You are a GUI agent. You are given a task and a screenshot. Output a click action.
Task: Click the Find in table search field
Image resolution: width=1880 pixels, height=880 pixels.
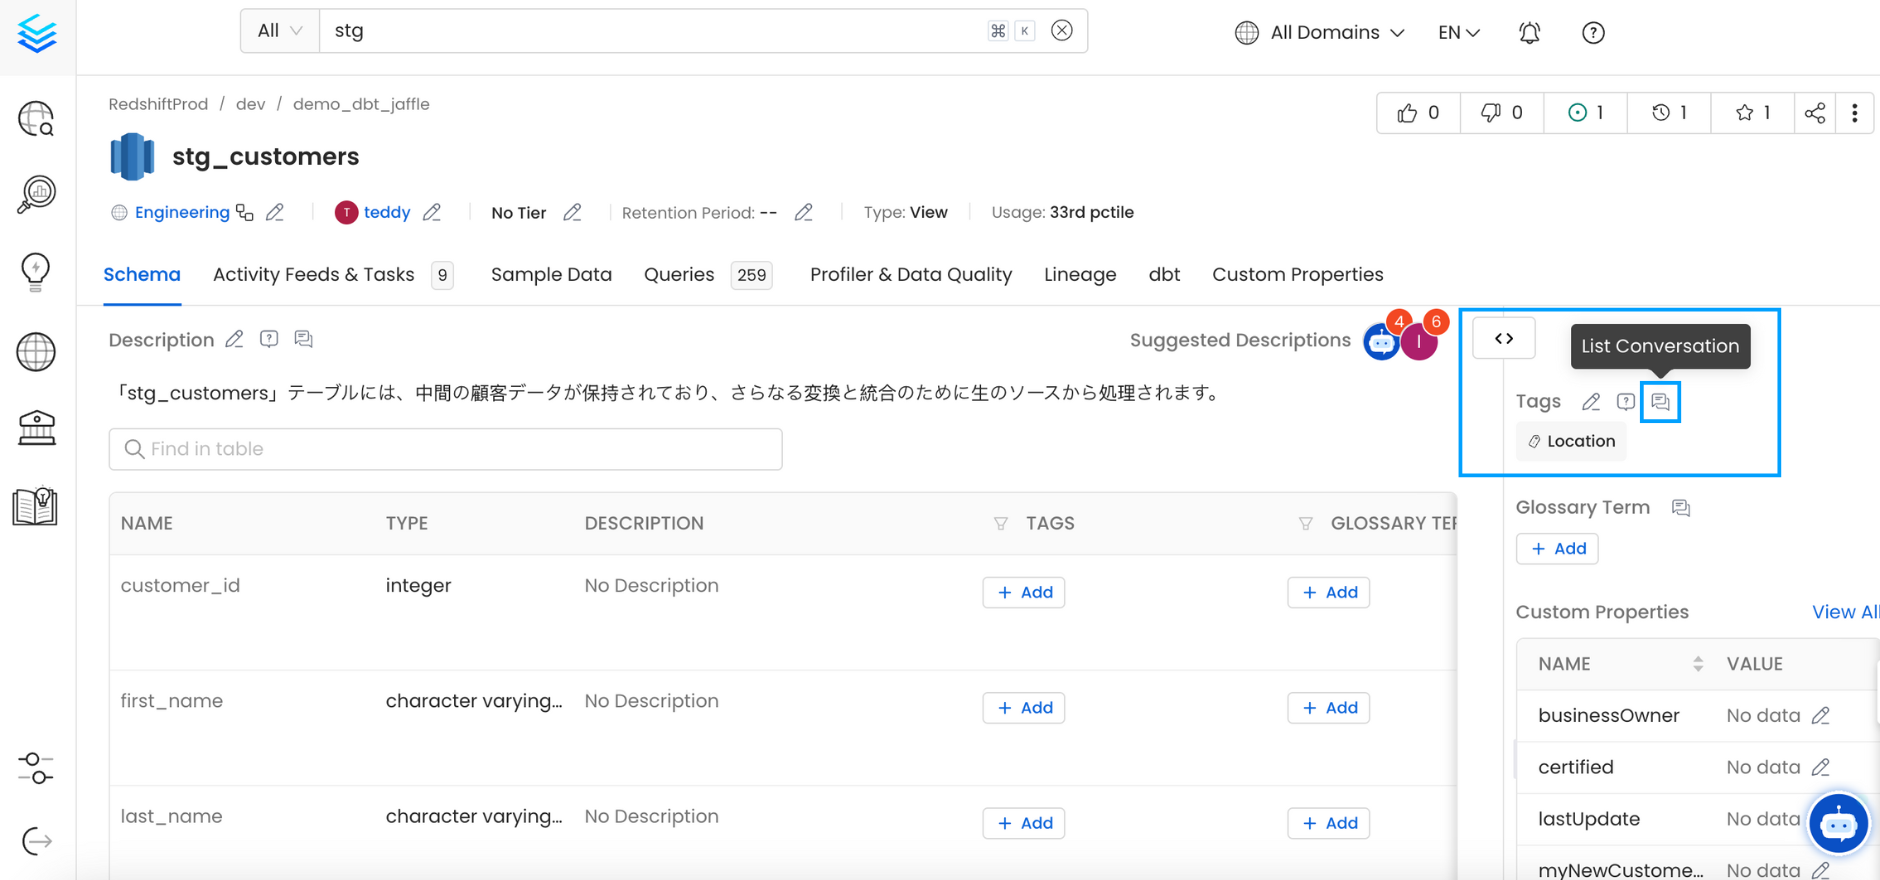tap(445, 449)
